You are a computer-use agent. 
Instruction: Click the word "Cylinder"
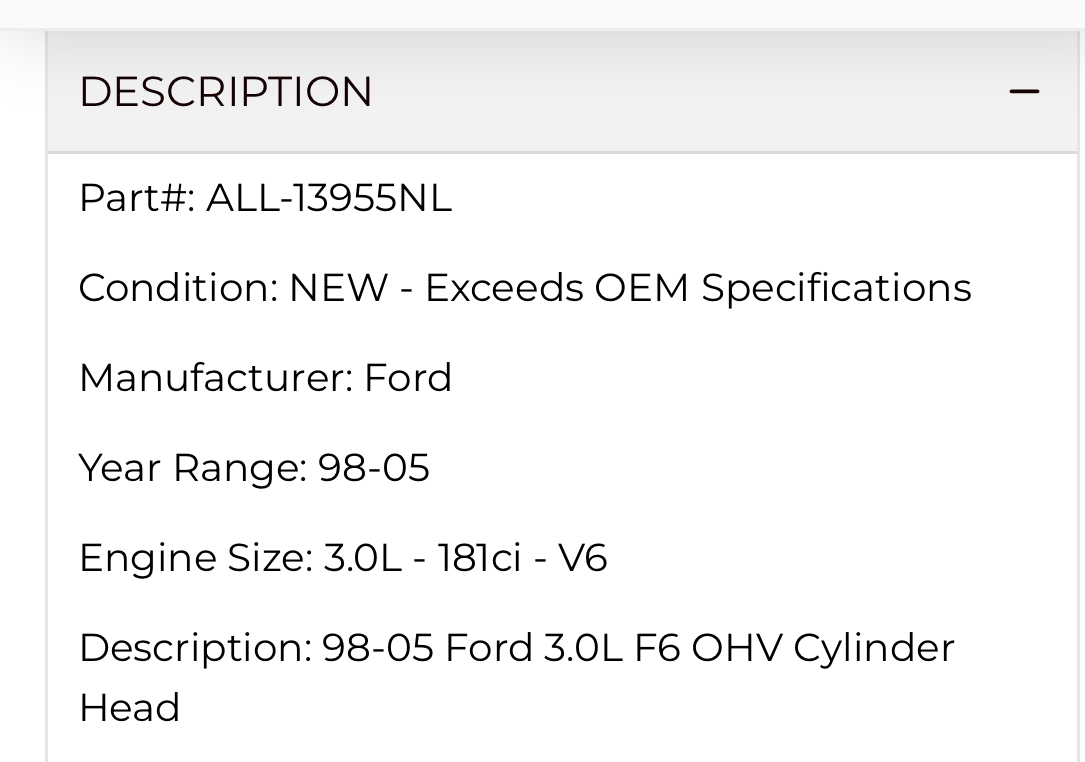coord(874,648)
